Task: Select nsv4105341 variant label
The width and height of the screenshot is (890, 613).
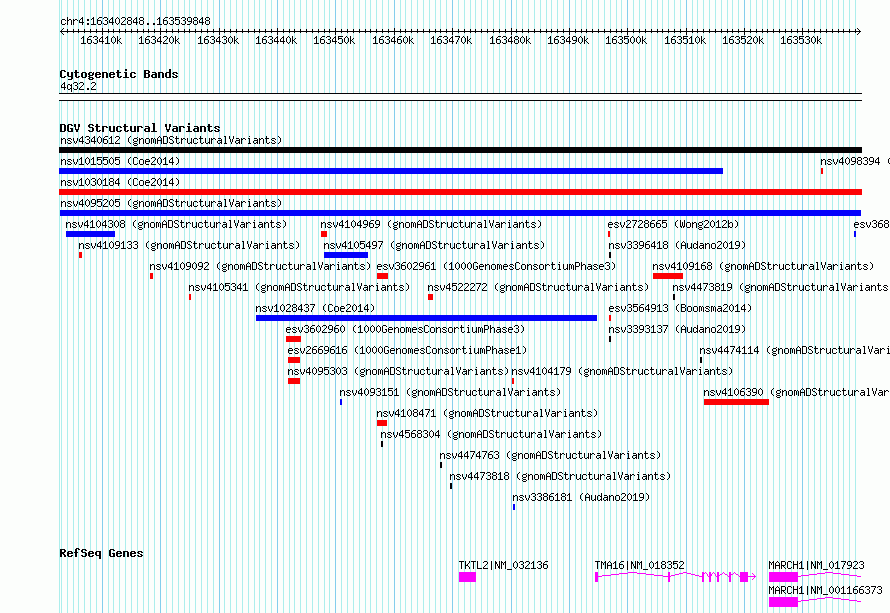Action: point(299,287)
